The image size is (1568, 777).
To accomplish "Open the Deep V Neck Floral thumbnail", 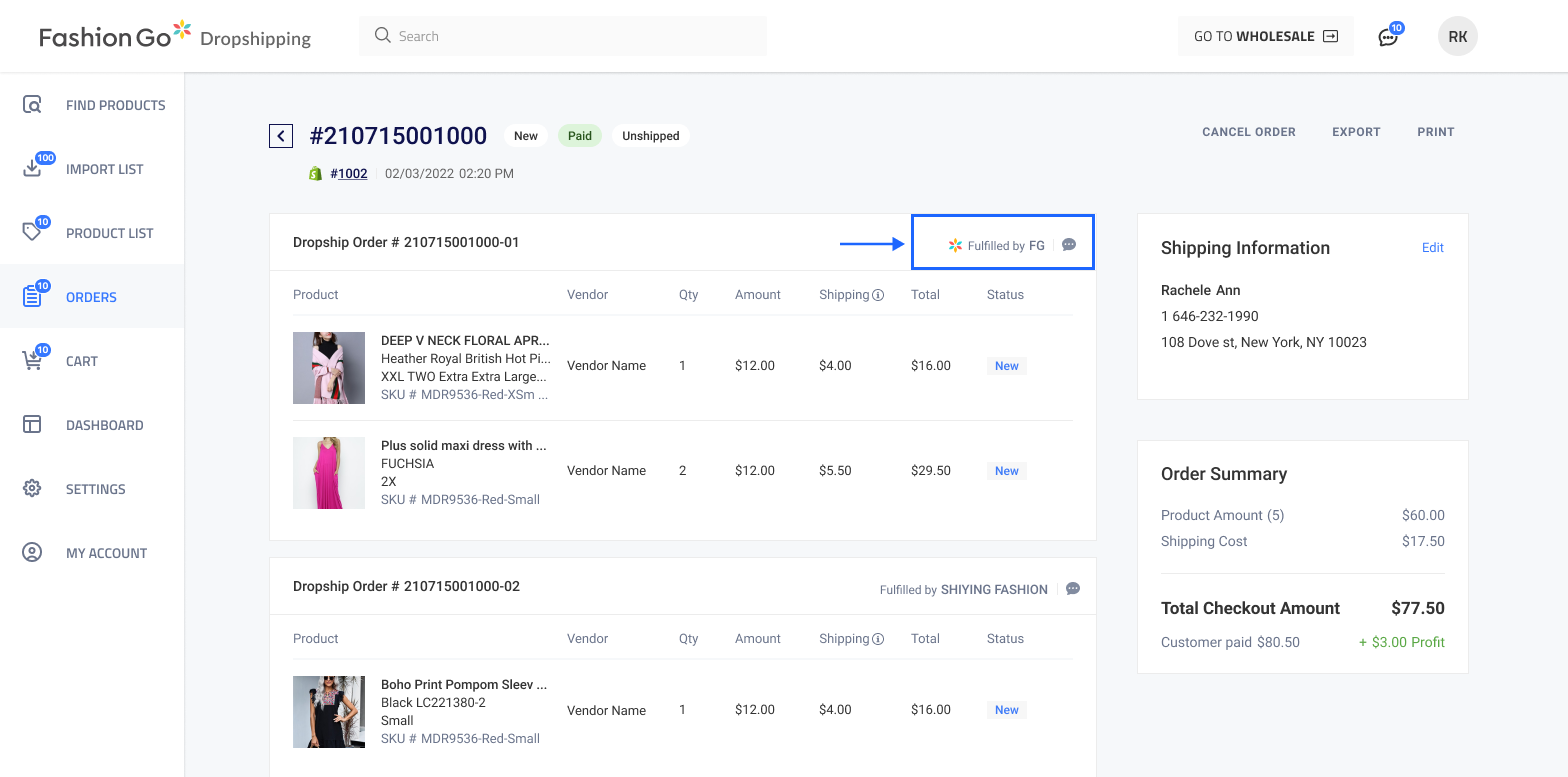I will (x=329, y=368).
